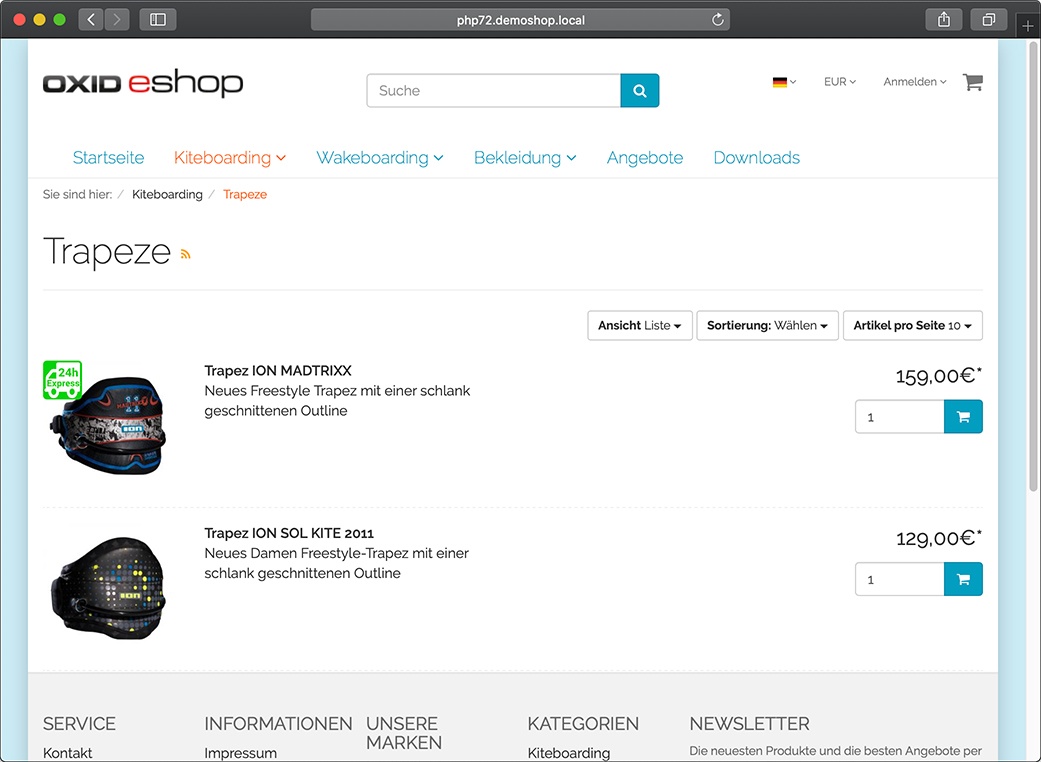Follow the Kiteboarding breadcrumb link
The height and width of the screenshot is (762, 1041).
(x=167, y=194)
